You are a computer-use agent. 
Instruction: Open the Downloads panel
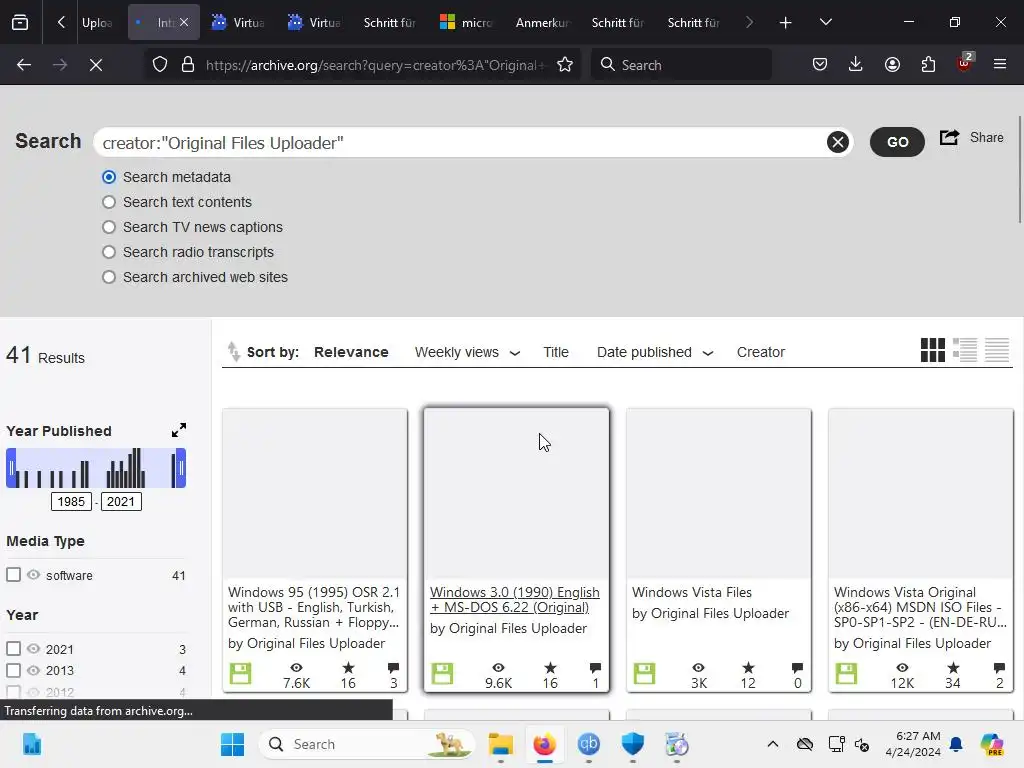856,64
